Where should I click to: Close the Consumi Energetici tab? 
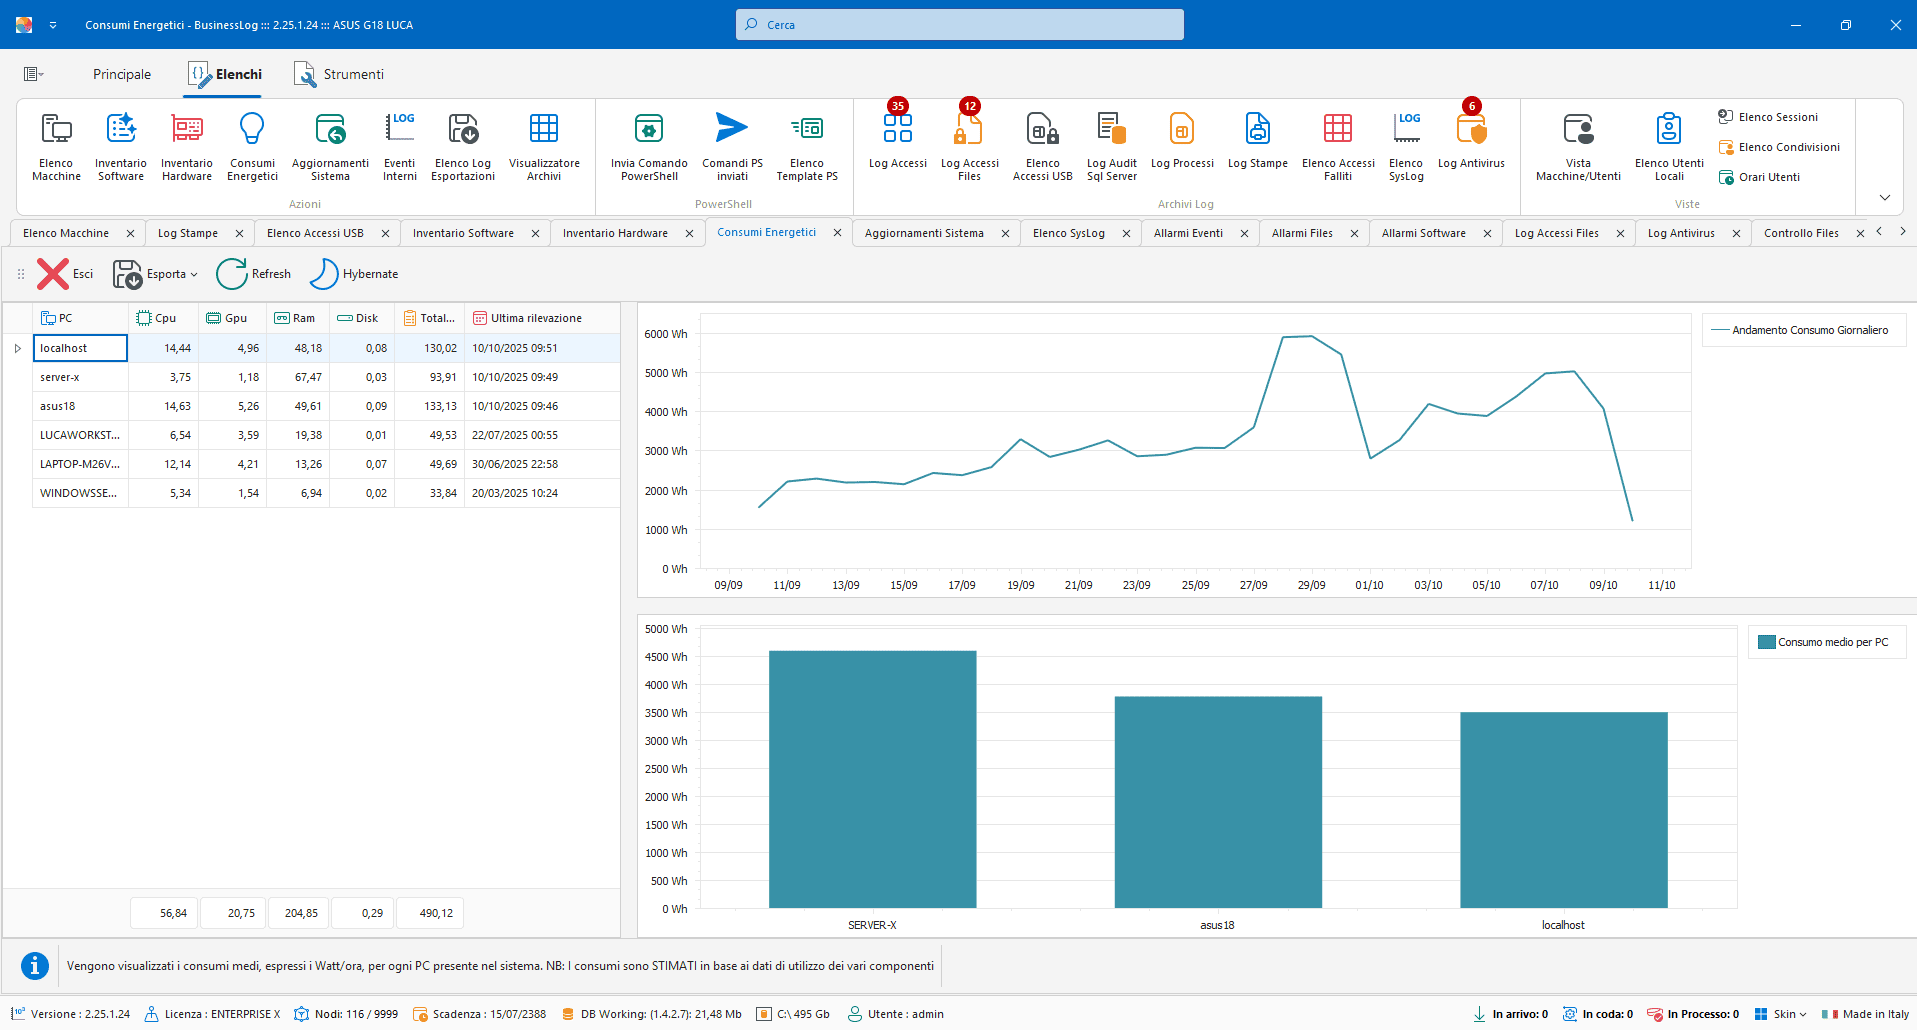(x=837, y=232)
